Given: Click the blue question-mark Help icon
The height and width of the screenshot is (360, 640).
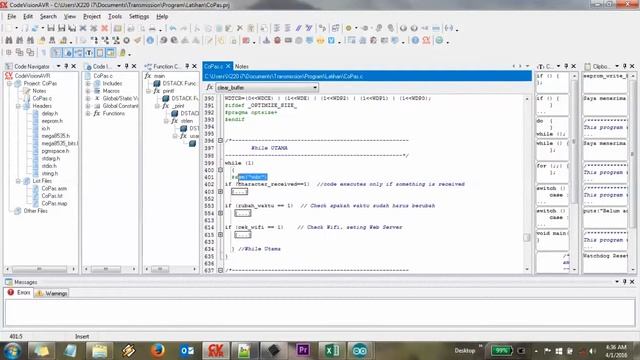Looking at the screenshot, I should tap(415, 40).
